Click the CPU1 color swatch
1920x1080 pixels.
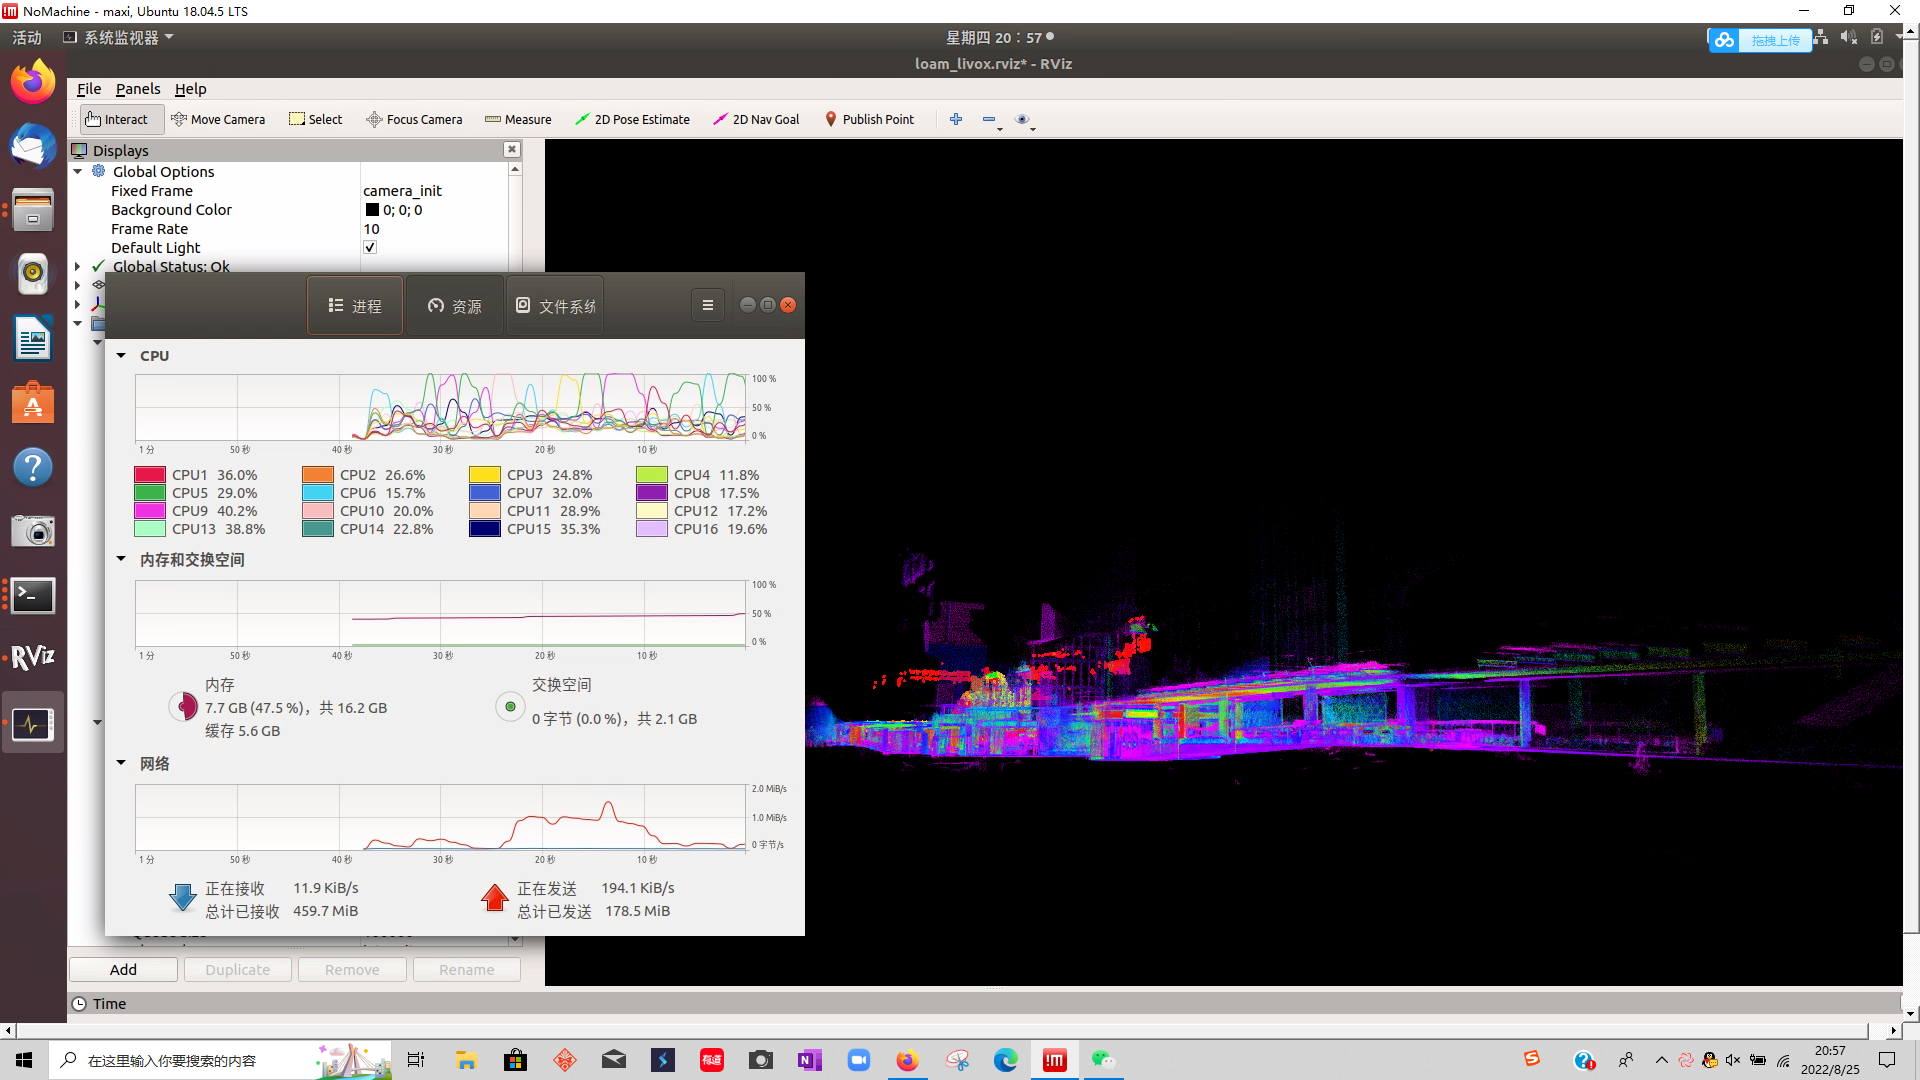[x=150, y=475]
